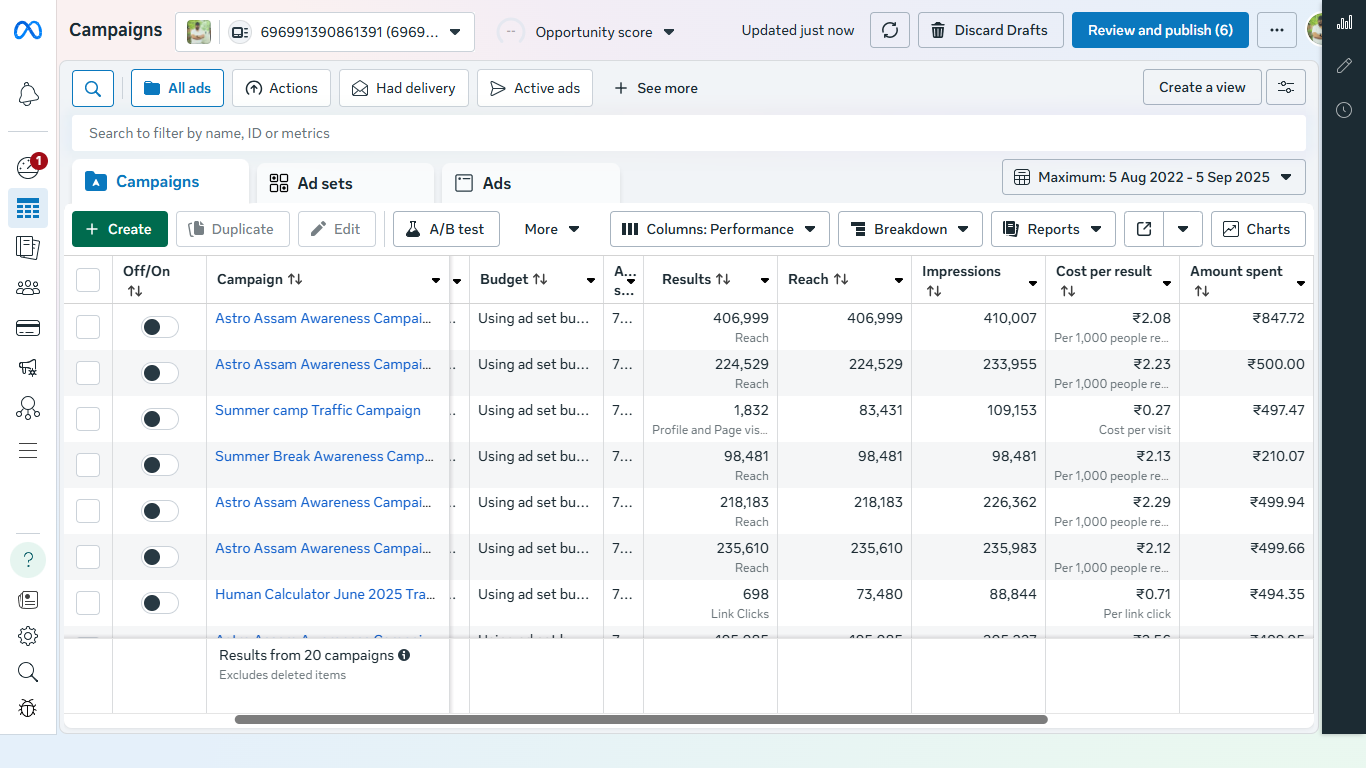Expand the Opportunity score dropdown
This screenshot has height=768, width=1366.
coord(668,31)
